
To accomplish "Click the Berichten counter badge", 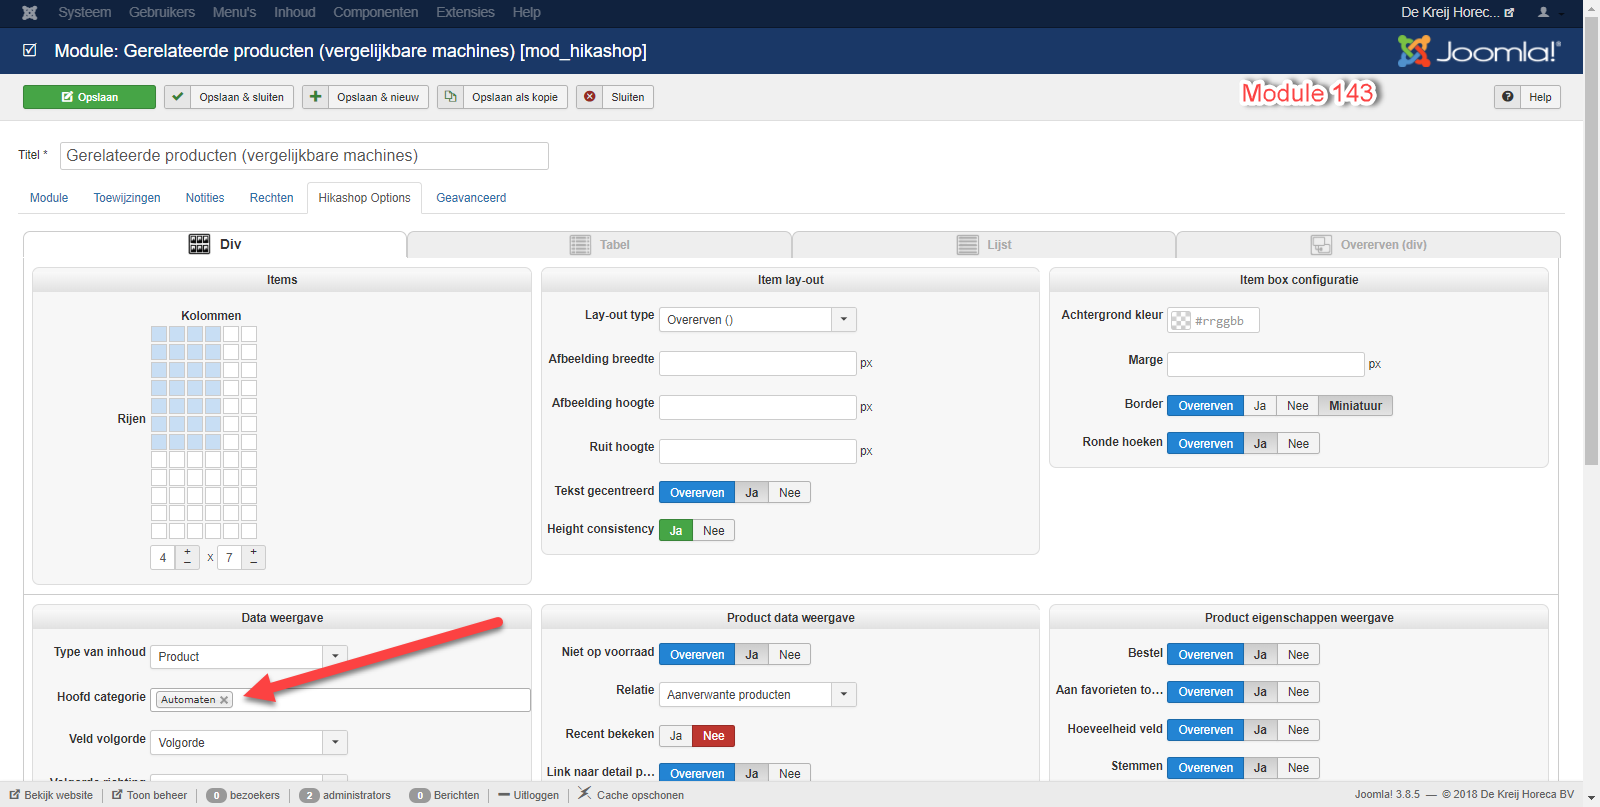I will (x=419, y=796).
